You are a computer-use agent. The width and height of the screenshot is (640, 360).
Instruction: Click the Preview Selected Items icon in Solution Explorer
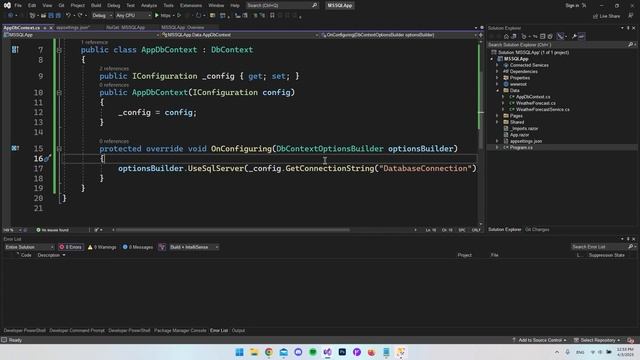point(582,36)
